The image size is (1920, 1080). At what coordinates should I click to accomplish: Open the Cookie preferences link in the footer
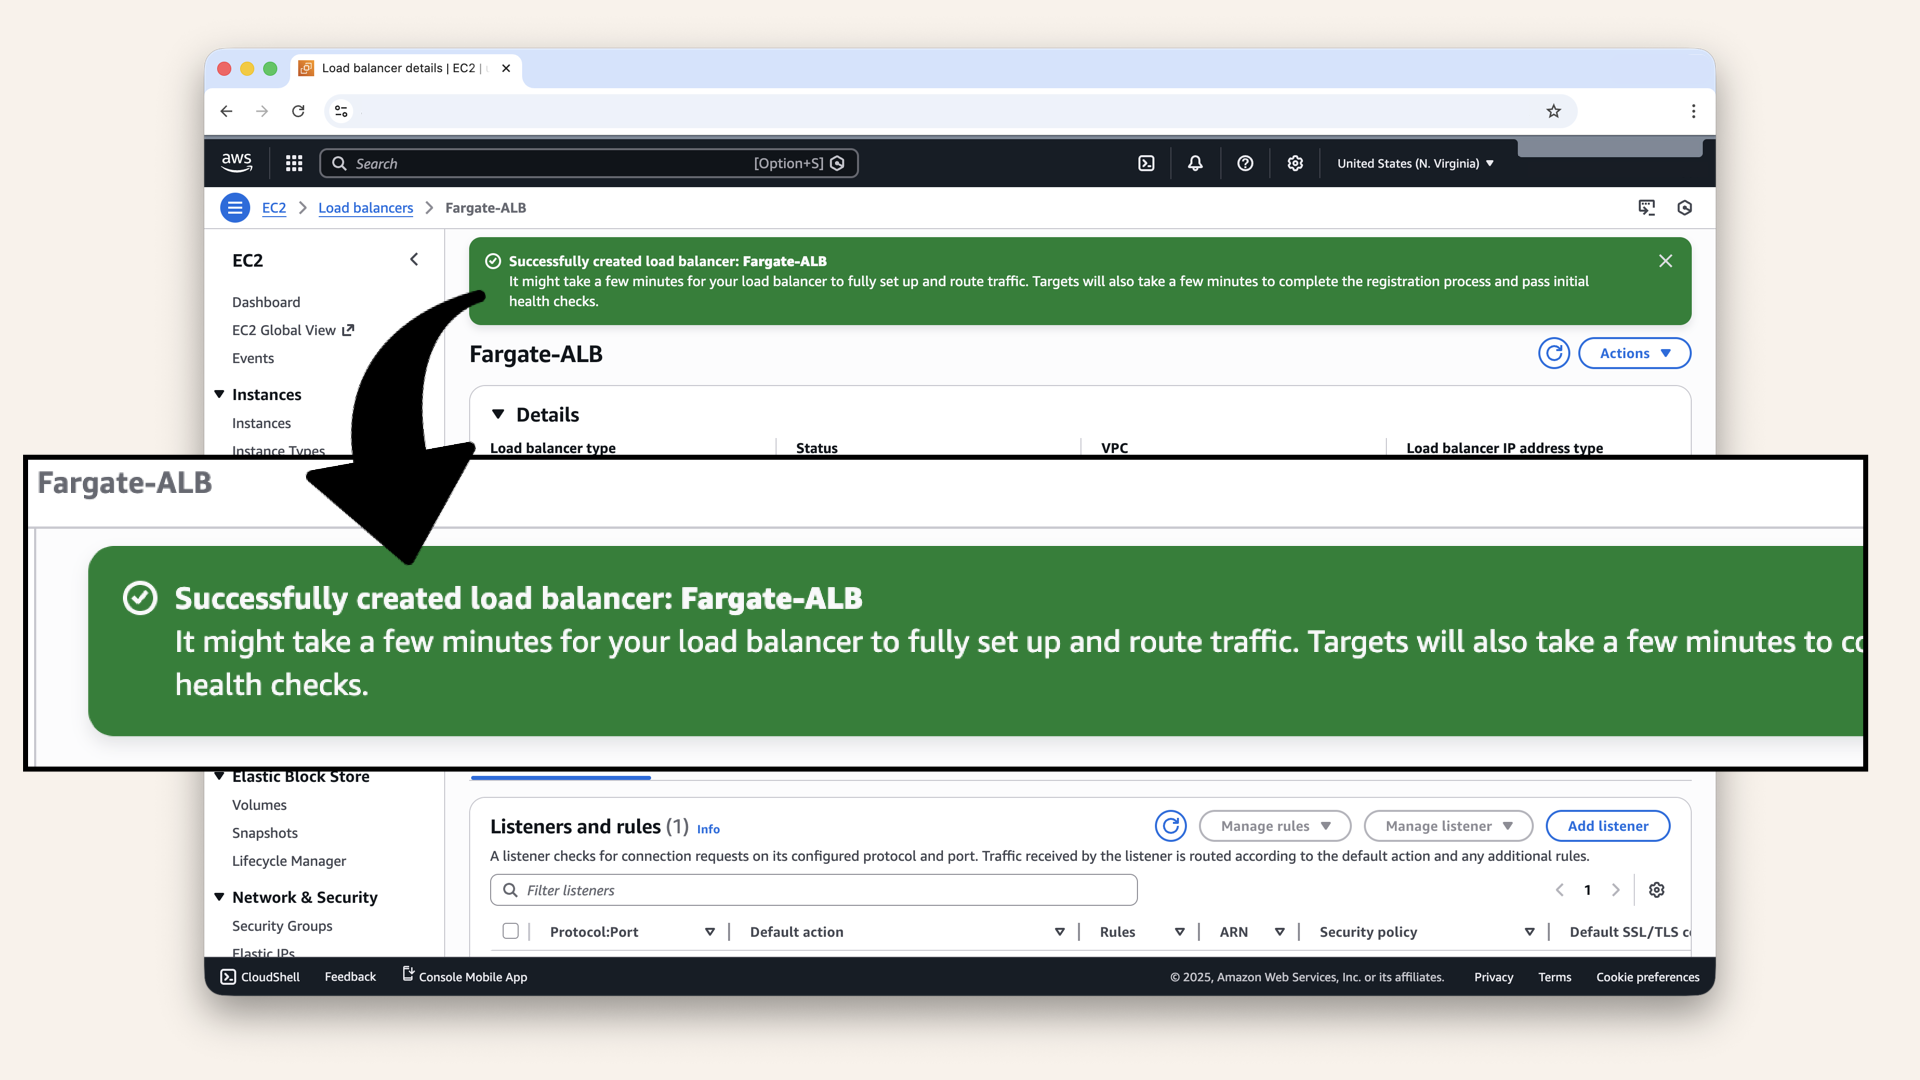click(1647, 977)
